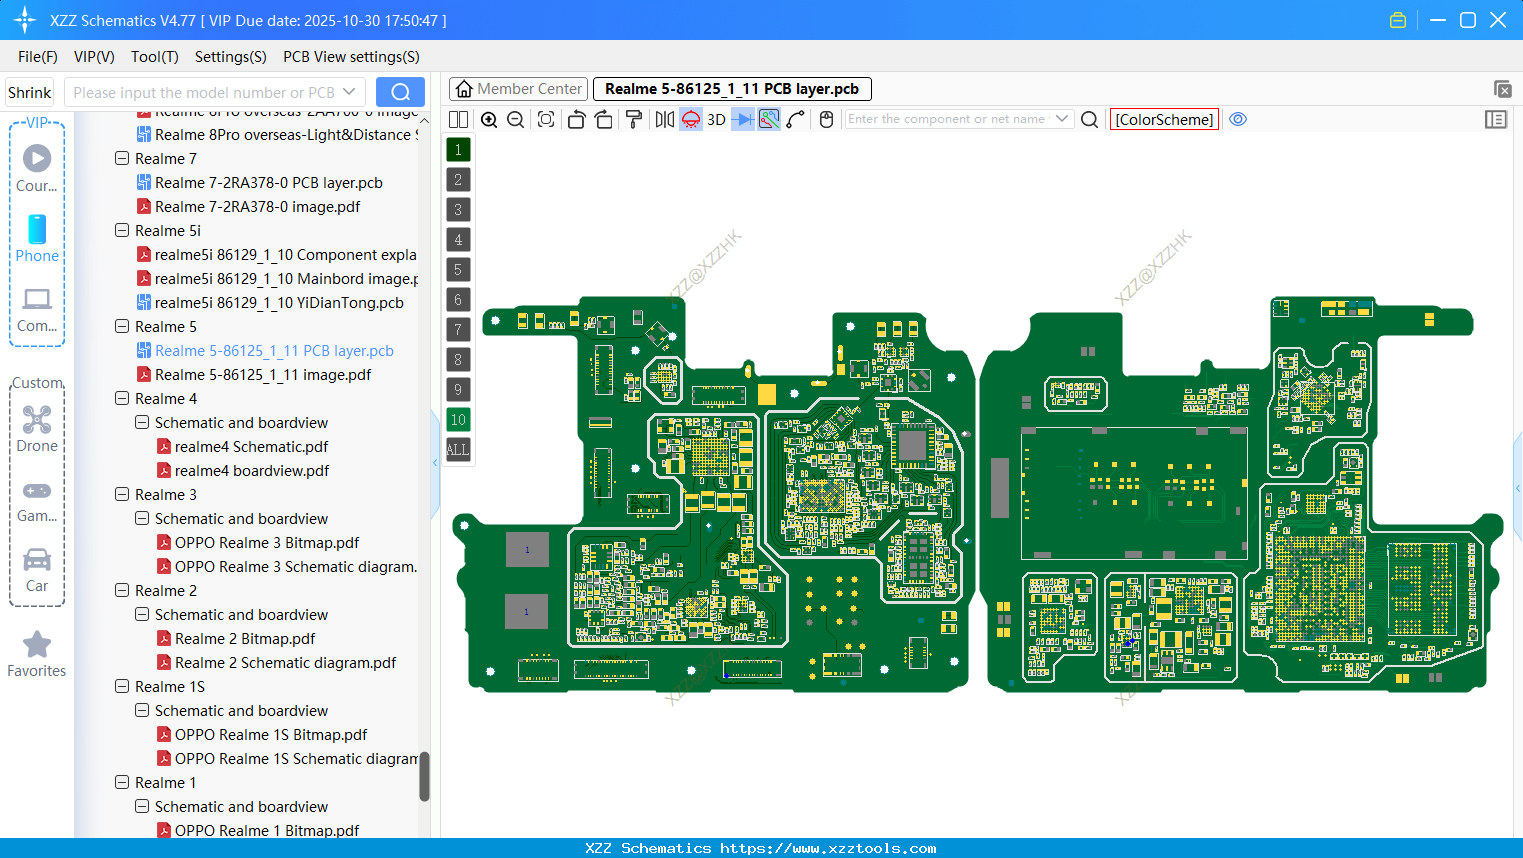Image resolution: width=1523 pixels, height=858 pixels.
Task: Mirror the PCB view
Action: [x=663, y=119]
